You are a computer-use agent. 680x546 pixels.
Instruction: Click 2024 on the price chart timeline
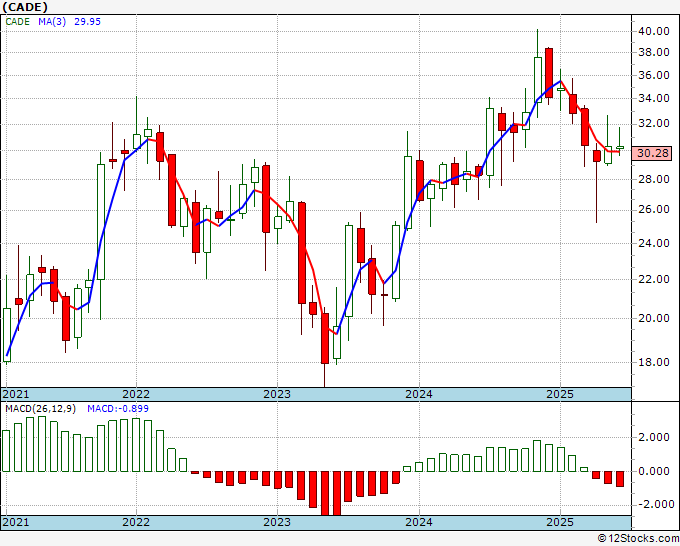pyautogui.click(x=419, y=394)
